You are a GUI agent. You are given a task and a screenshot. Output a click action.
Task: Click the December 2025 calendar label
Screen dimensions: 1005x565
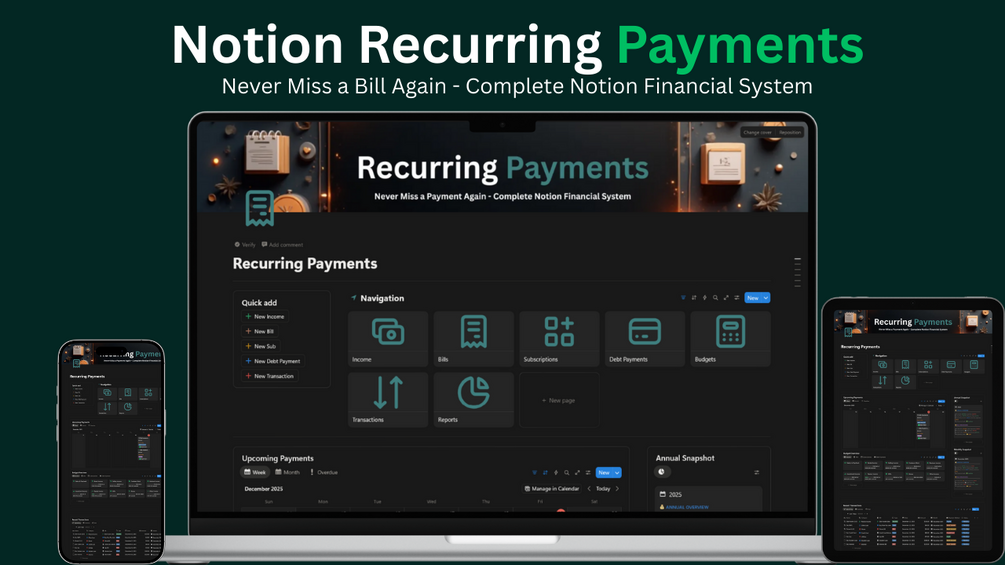pos(263,489)
